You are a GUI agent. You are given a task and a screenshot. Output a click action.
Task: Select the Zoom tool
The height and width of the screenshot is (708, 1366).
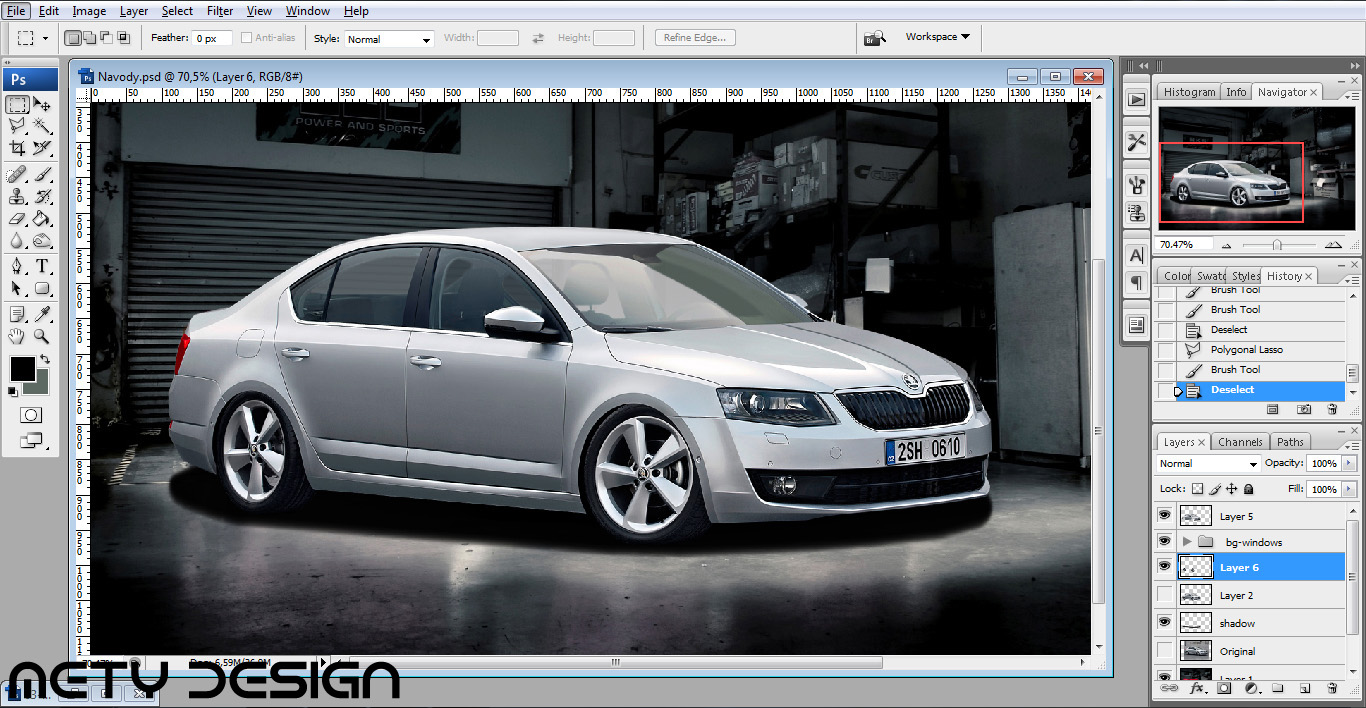click(x=42, y=337)
